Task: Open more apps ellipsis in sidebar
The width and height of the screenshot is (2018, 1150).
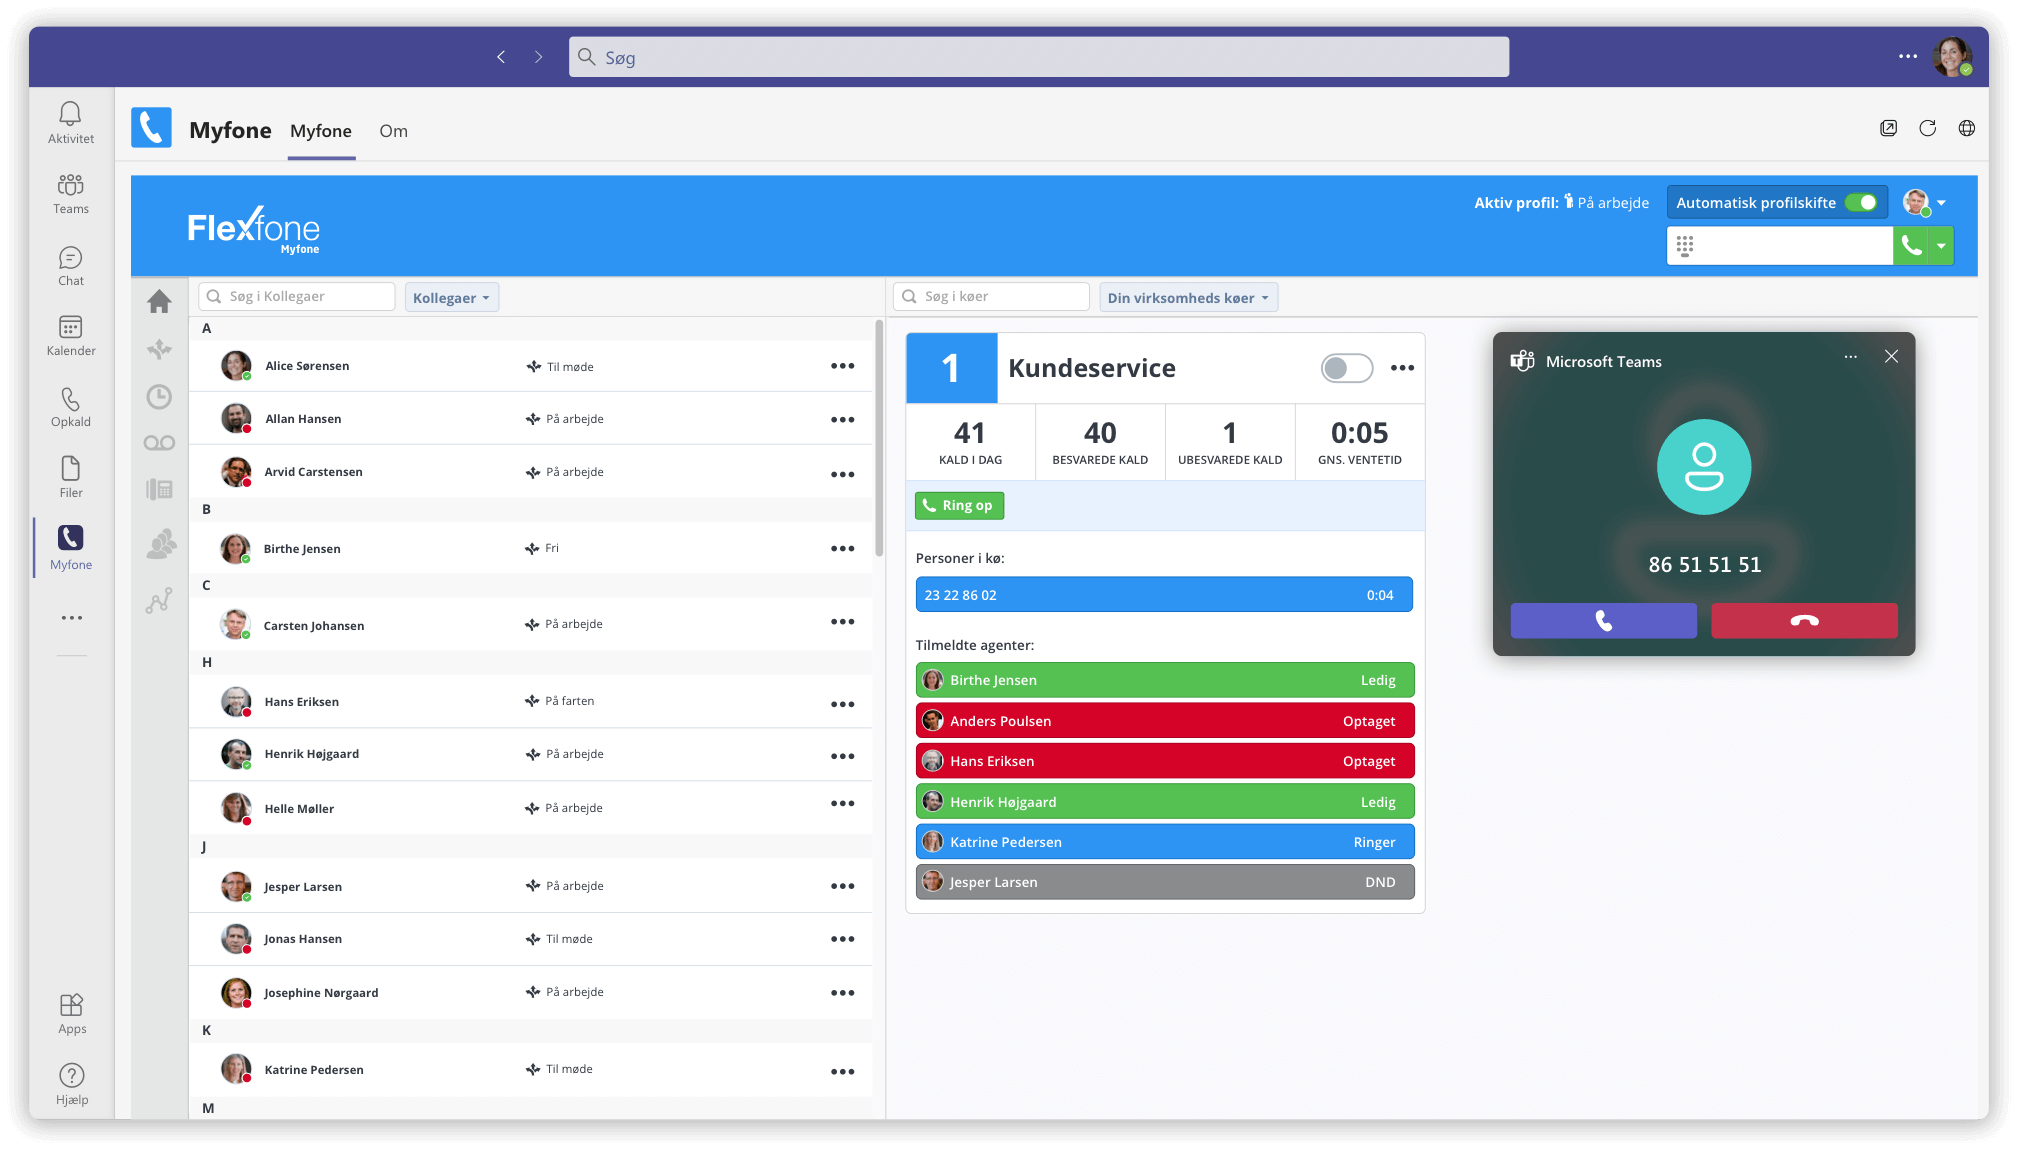Action: [x=71, y=618]
